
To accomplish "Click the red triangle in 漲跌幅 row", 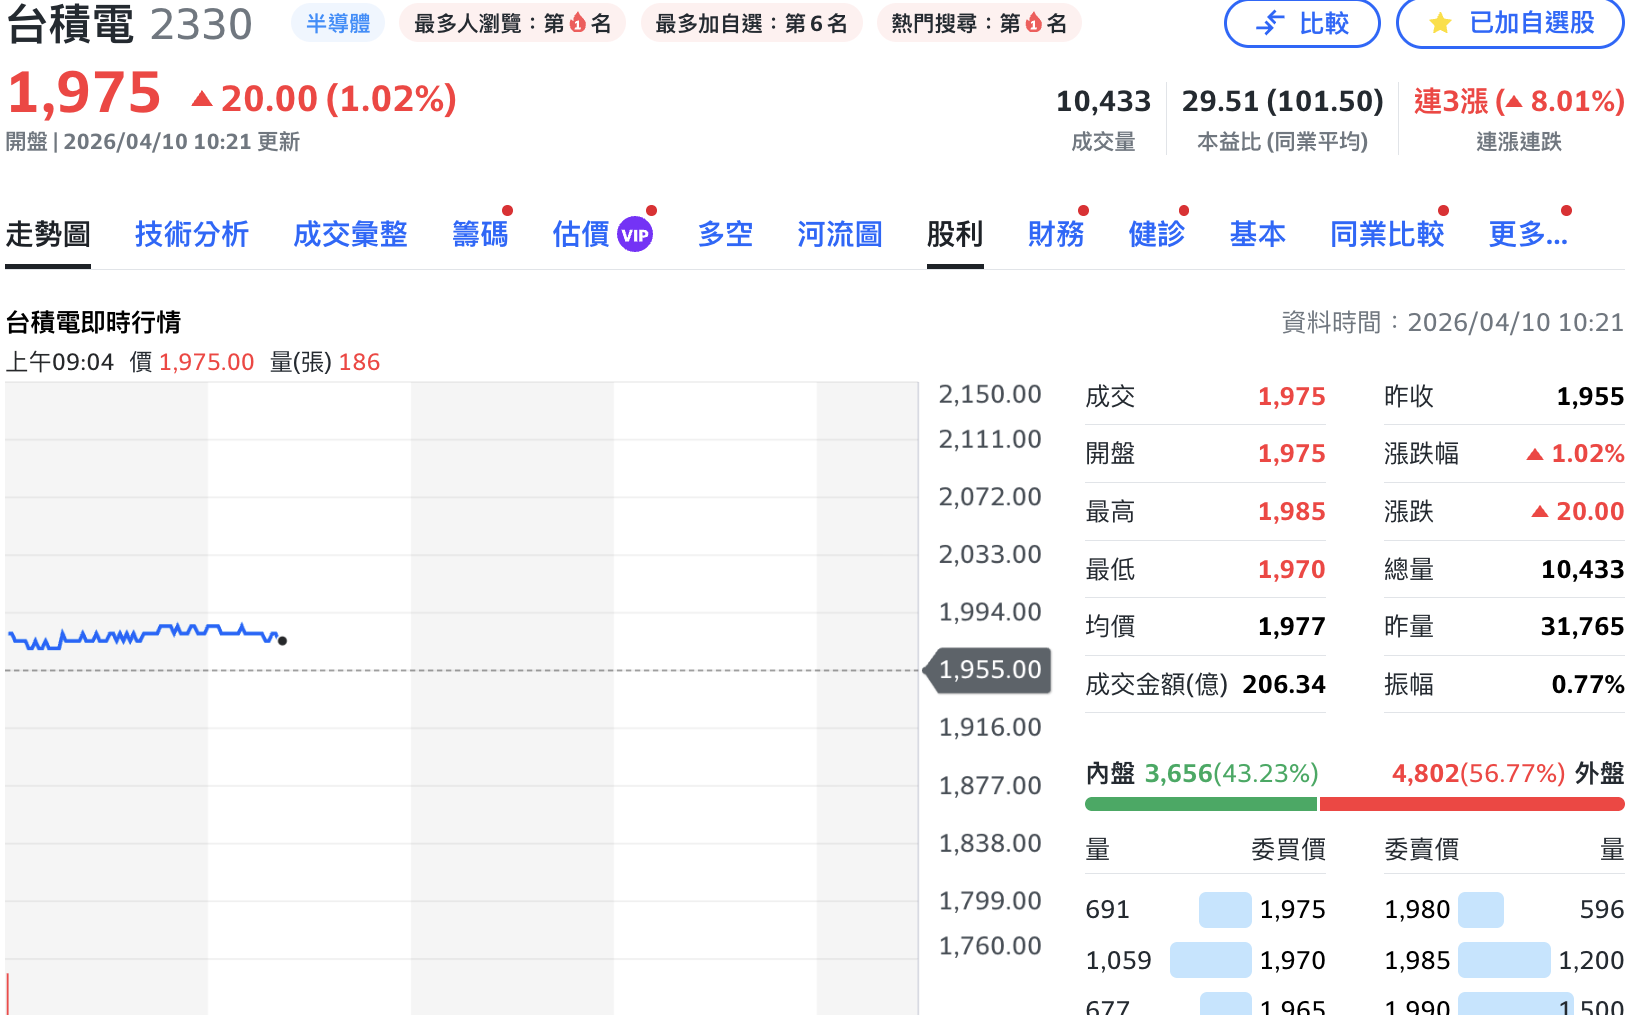I will pos(1535,454).
